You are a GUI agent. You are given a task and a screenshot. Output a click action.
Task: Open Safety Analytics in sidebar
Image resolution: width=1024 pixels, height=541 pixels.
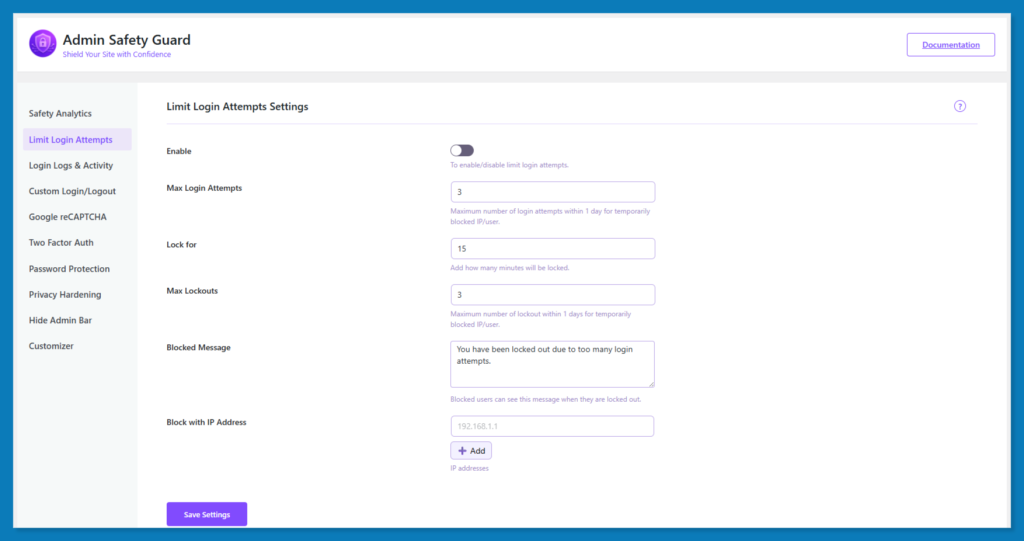pyautogui.click(x=60, y=114)
